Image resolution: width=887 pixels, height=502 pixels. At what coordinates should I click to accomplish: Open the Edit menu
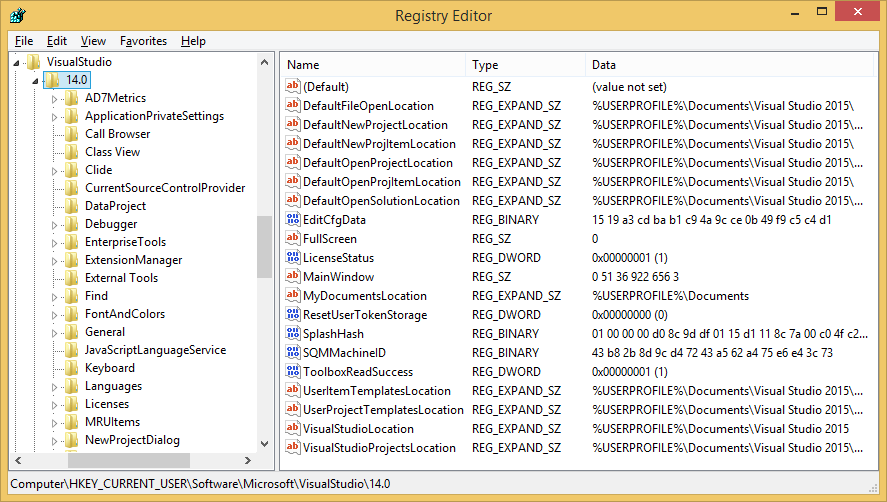[57, 41]
